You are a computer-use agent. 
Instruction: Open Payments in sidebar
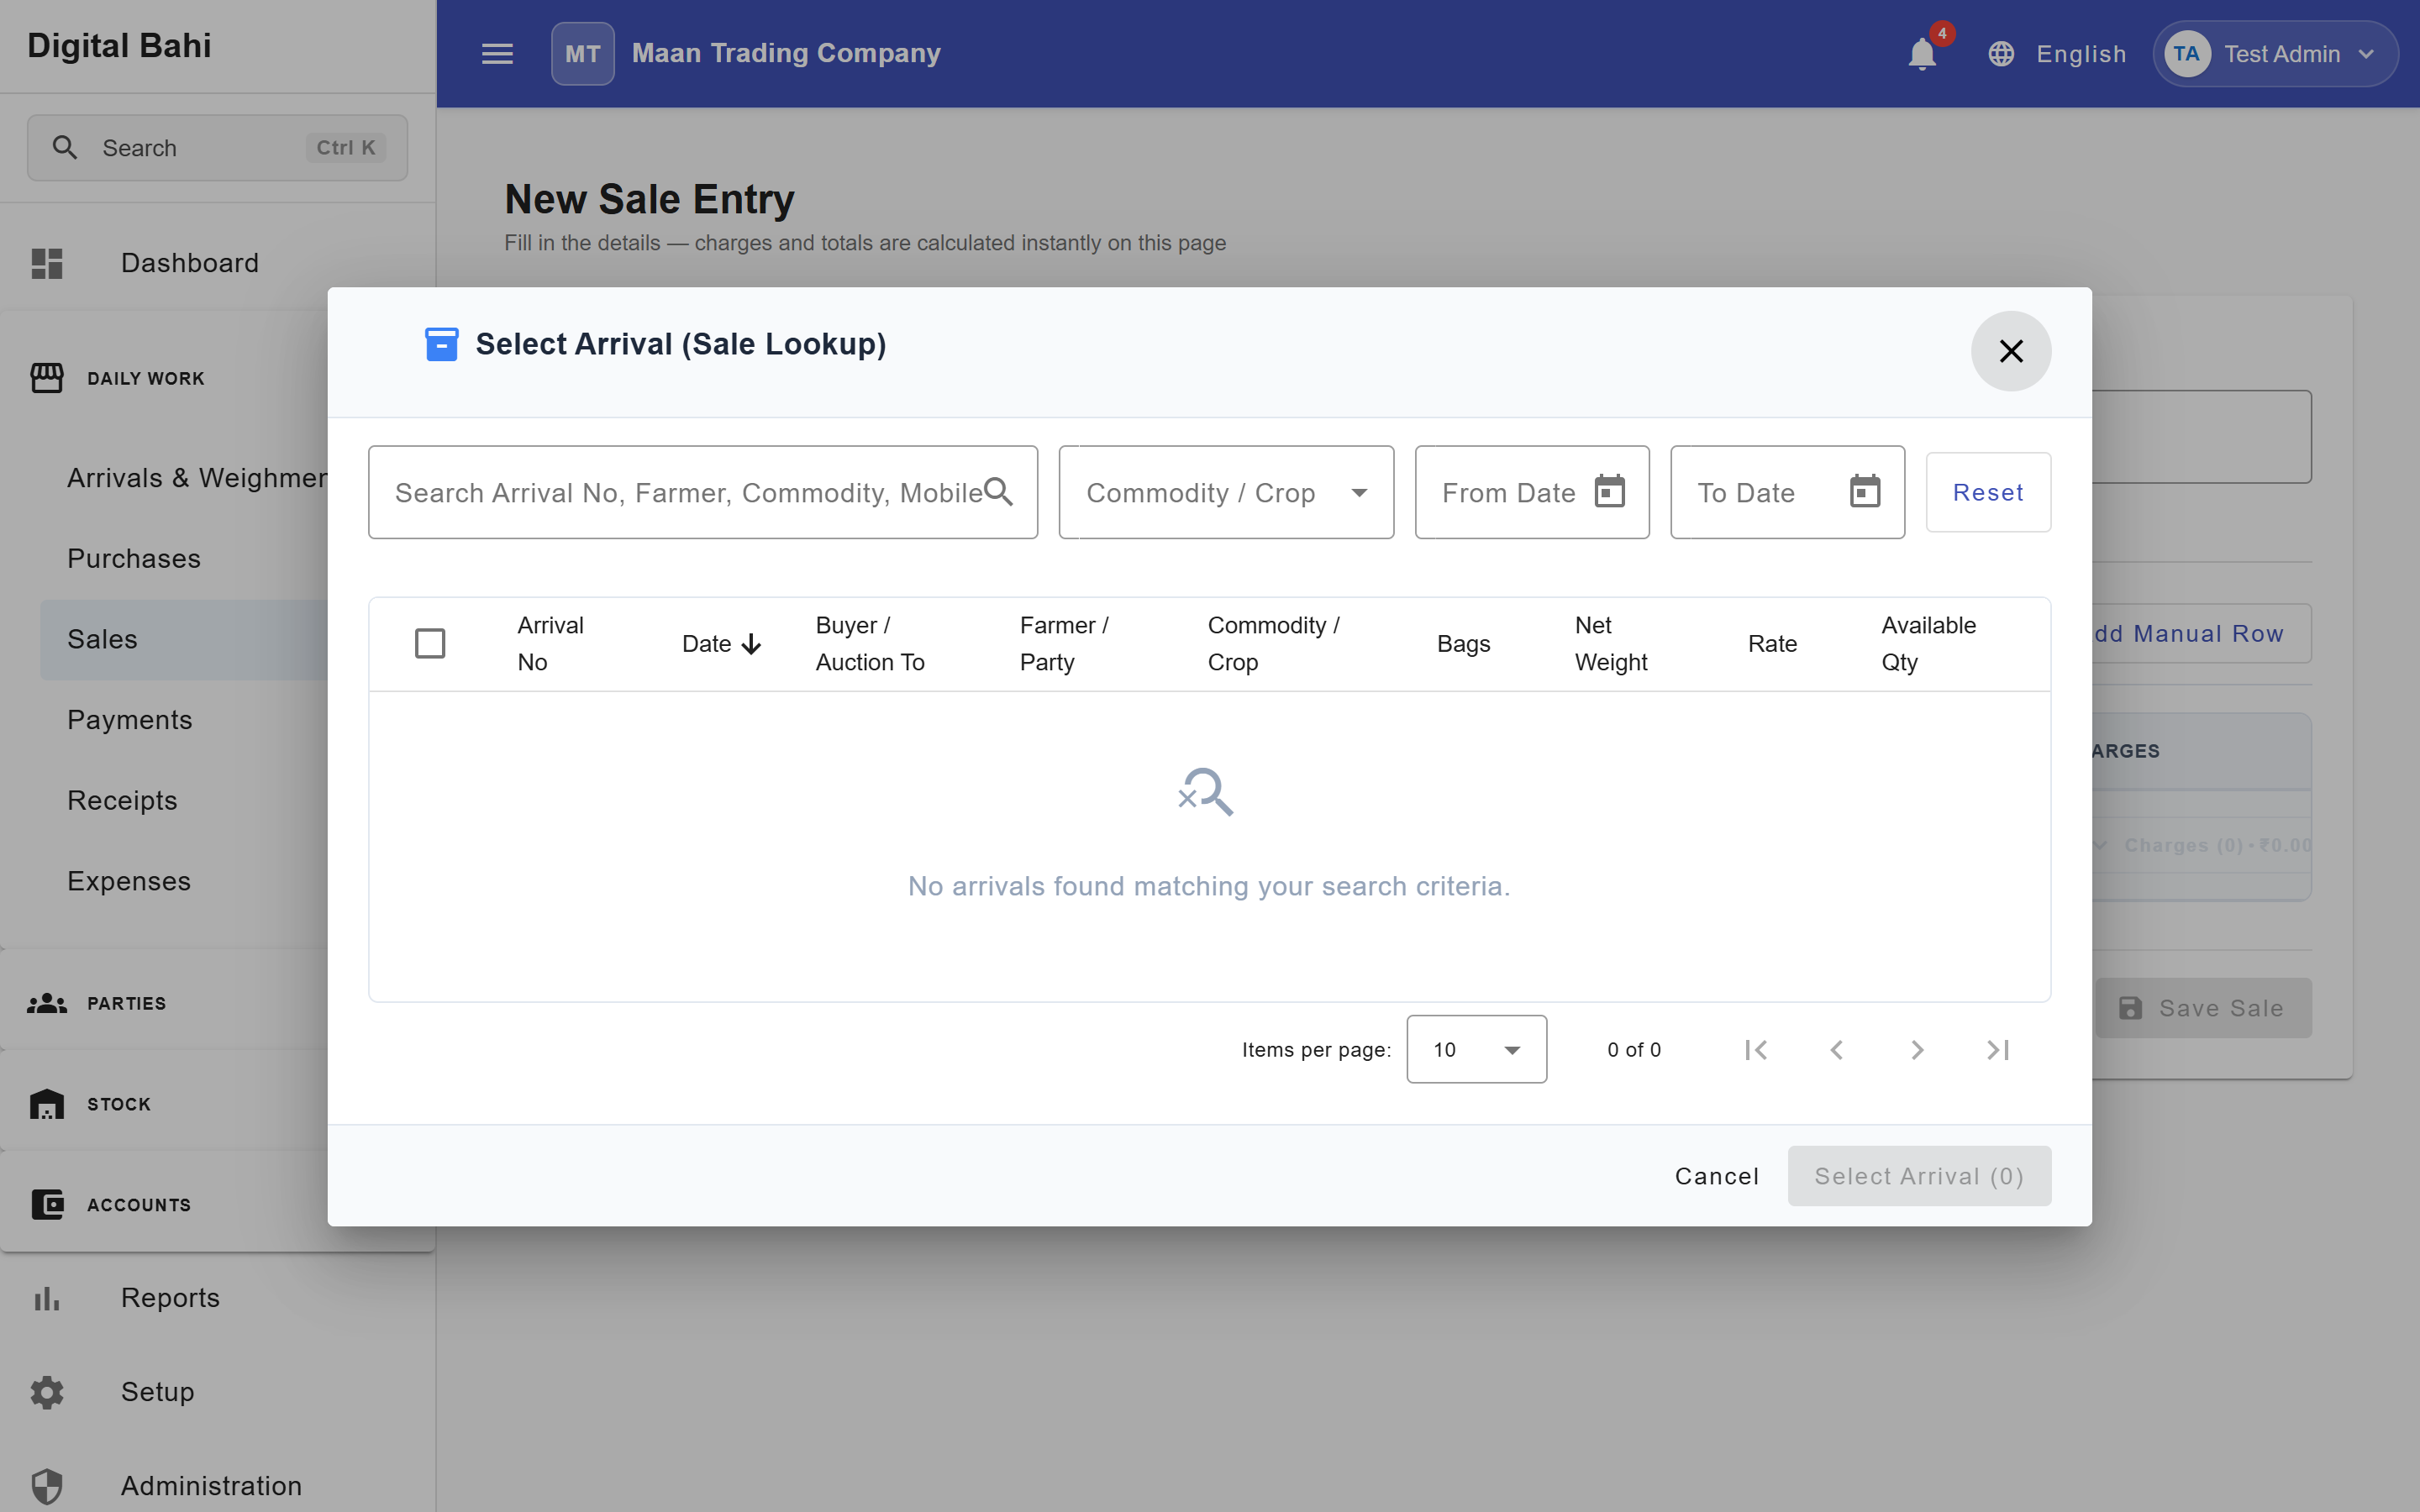184,720
